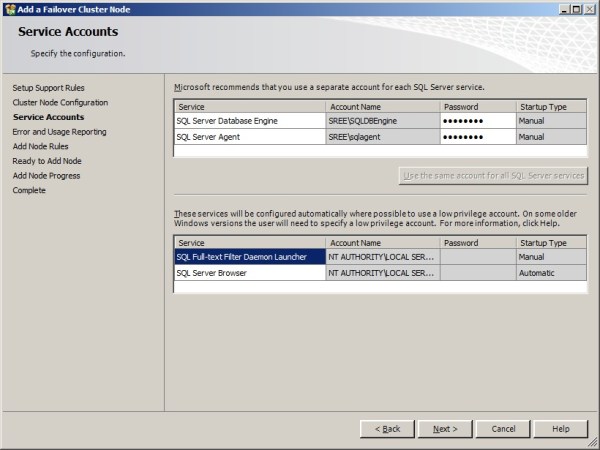Click password field for SQL Server Database Engine

click(x=477, y=121)
